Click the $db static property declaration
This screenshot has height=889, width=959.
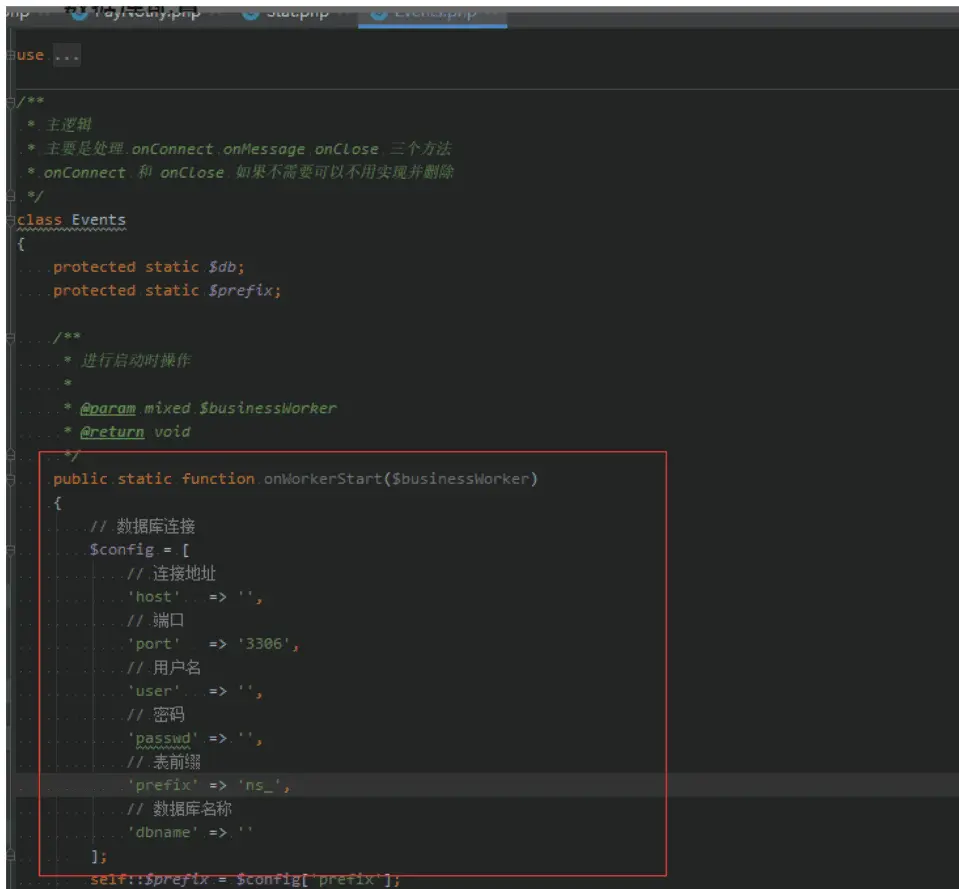(225, 267)
